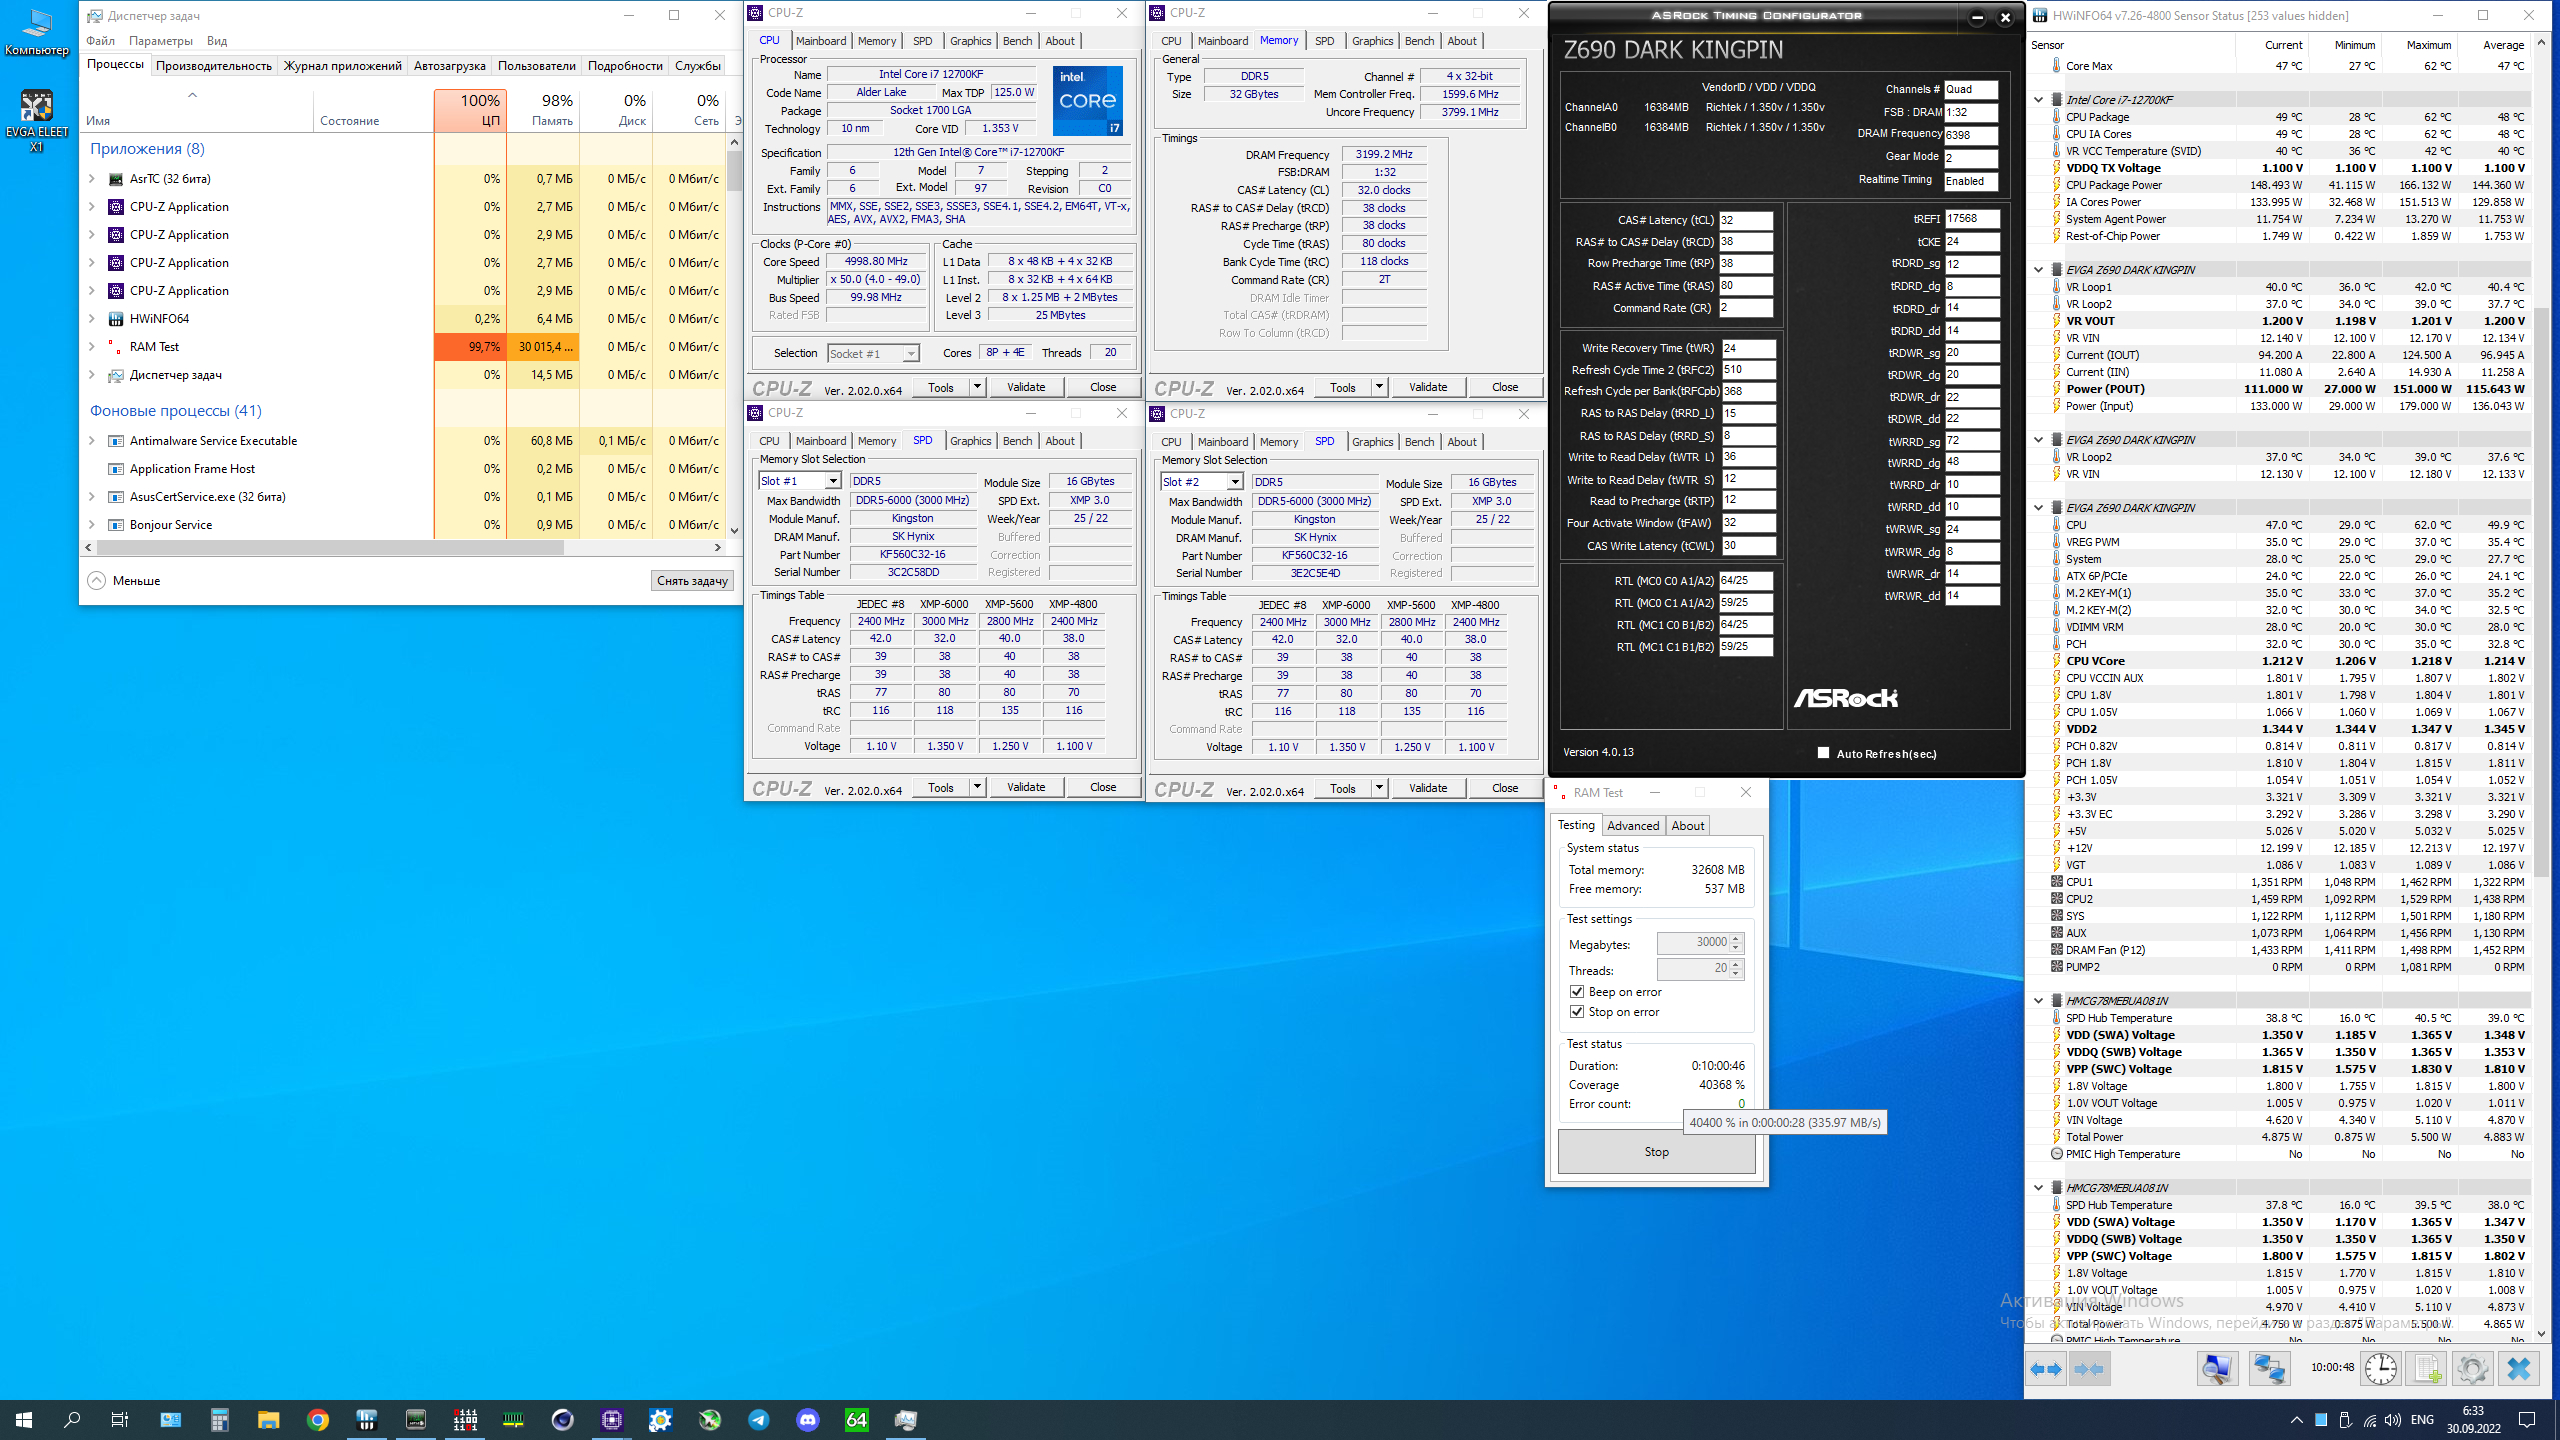Open the Slot #1 dropdown in CPU-Z
The height and width of the screenshot is (1440, 2560).
(x=831, y=481)
